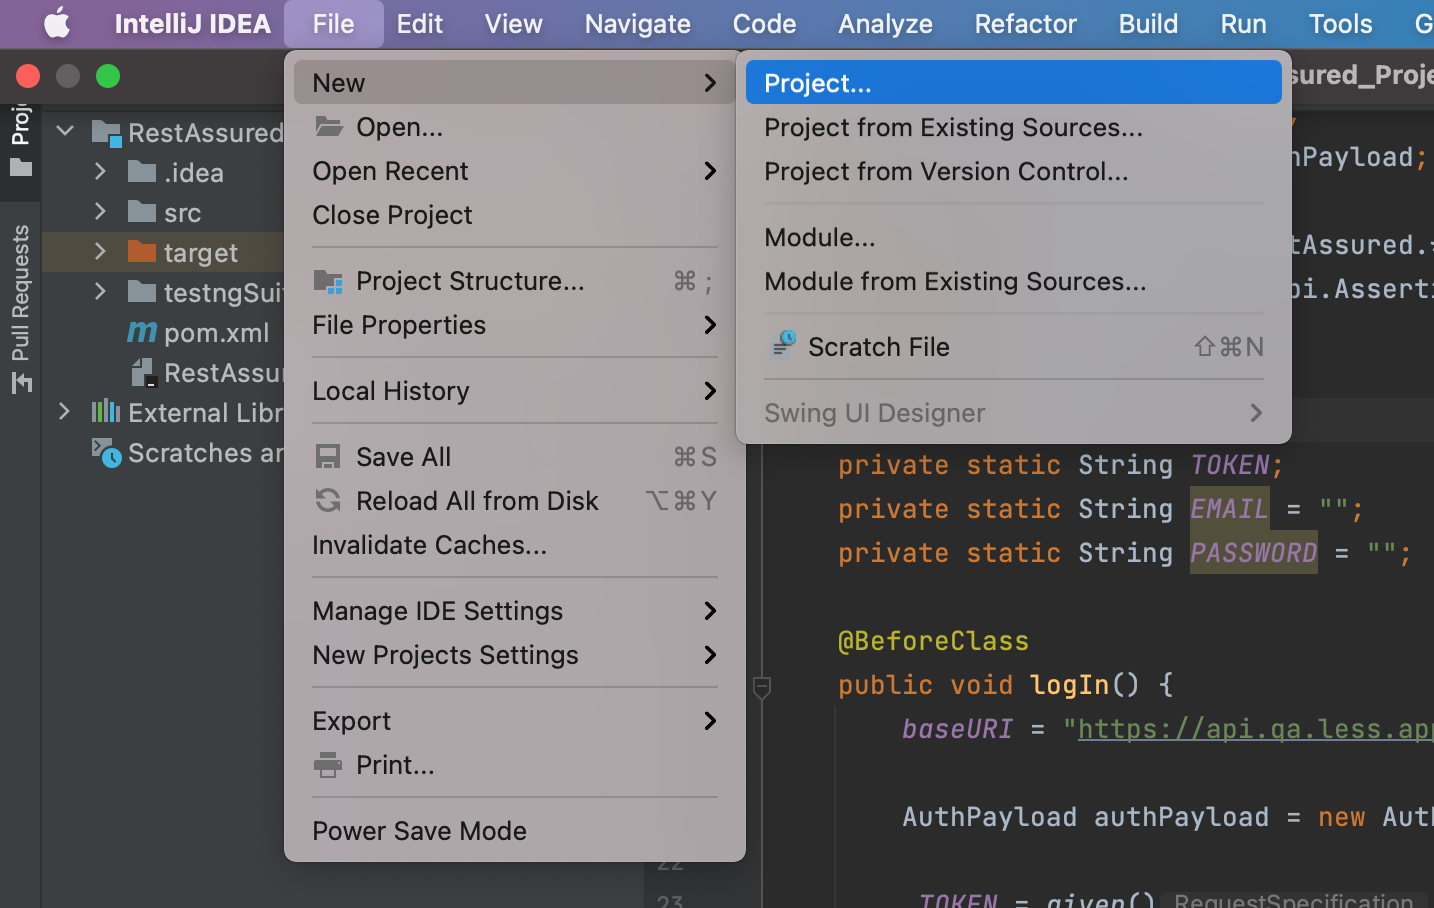Choose Project from Version Control...
1434x908 pixels.
point(945,171)
